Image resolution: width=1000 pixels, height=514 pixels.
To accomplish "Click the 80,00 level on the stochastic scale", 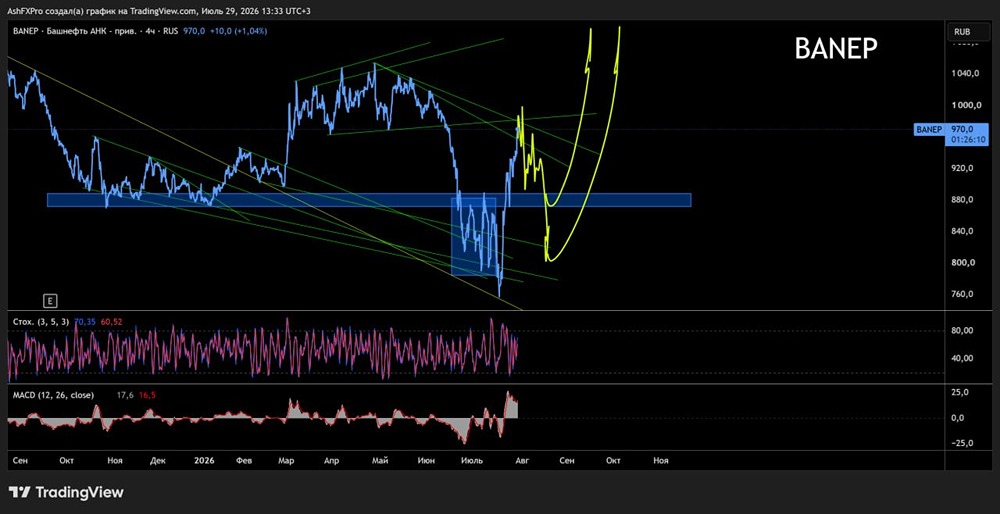I will click(x=966, y=330).
